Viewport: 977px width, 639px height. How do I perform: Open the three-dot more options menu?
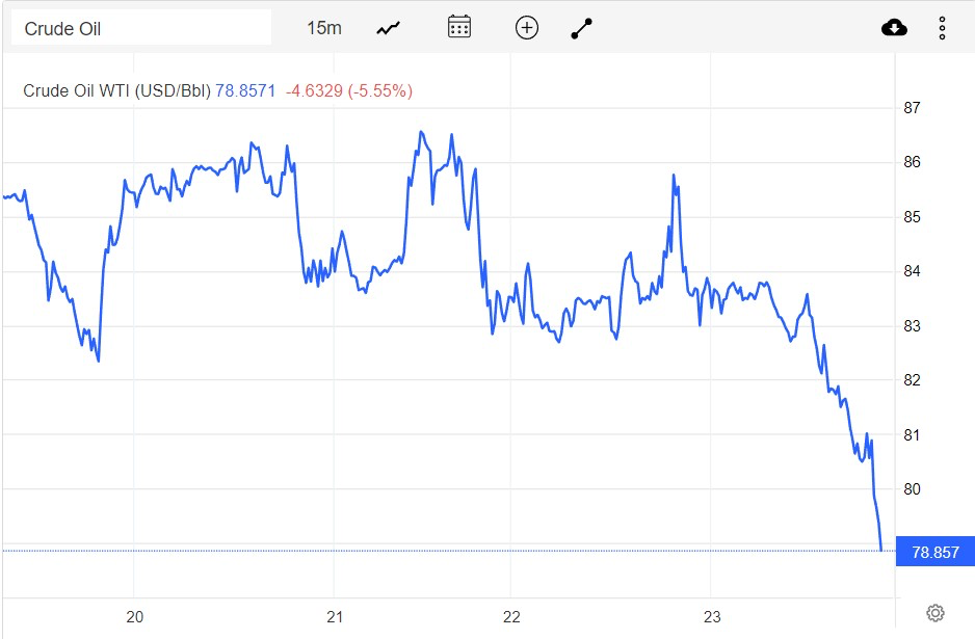tap(942, 28)
